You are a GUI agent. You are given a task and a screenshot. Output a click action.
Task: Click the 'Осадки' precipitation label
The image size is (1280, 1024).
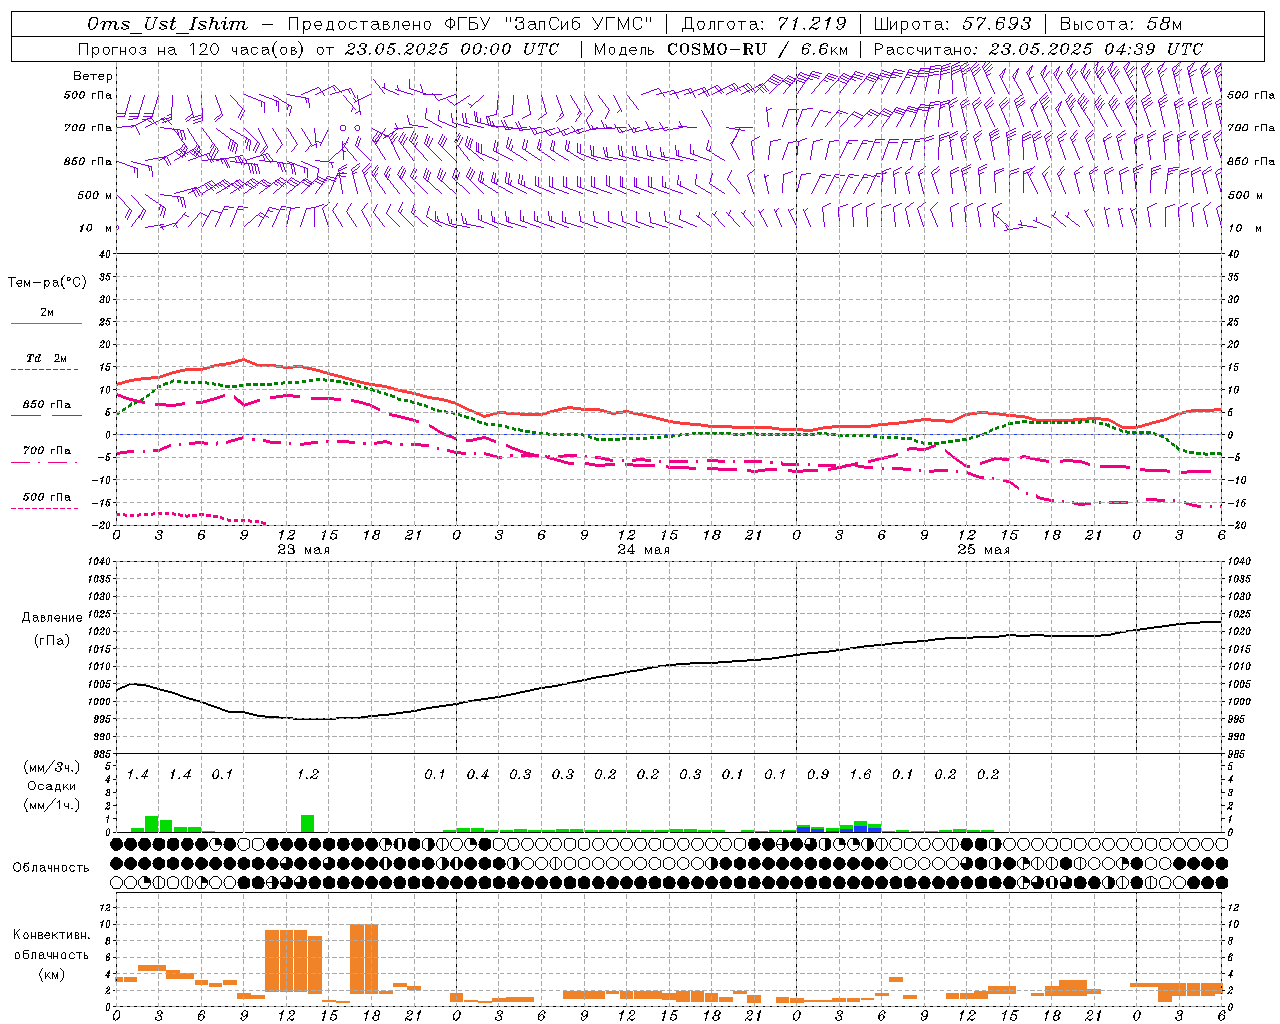(x=51, y=786)
